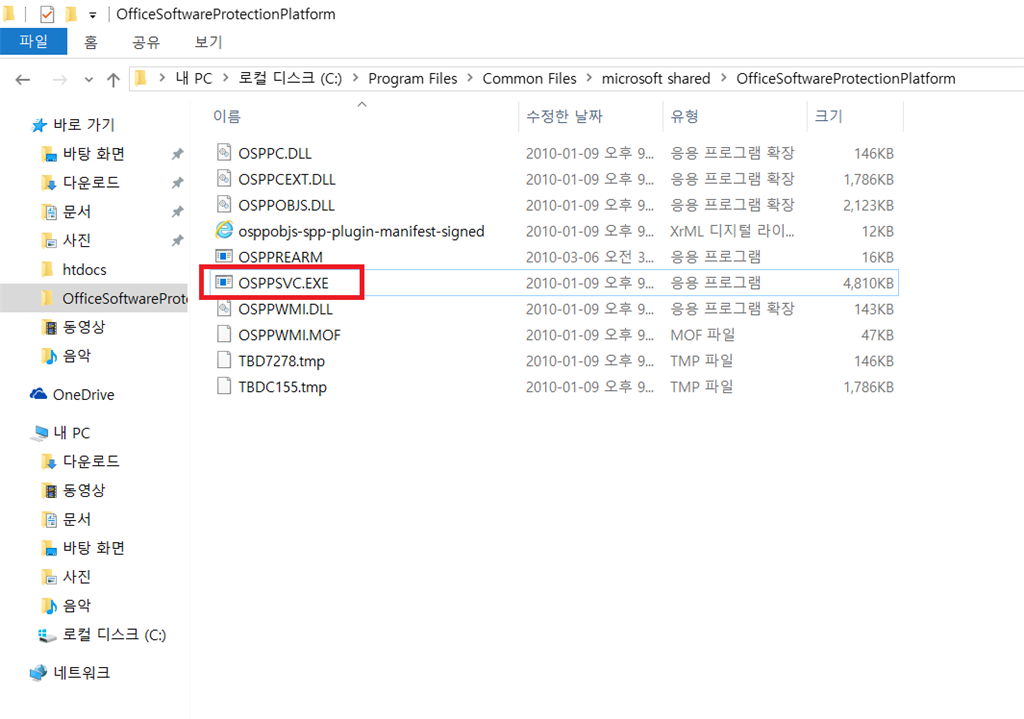Open 다운로드 under 바로 가기
Image resolution: width=1024 pixels, height=719 pixels.
tap(91, 183)
